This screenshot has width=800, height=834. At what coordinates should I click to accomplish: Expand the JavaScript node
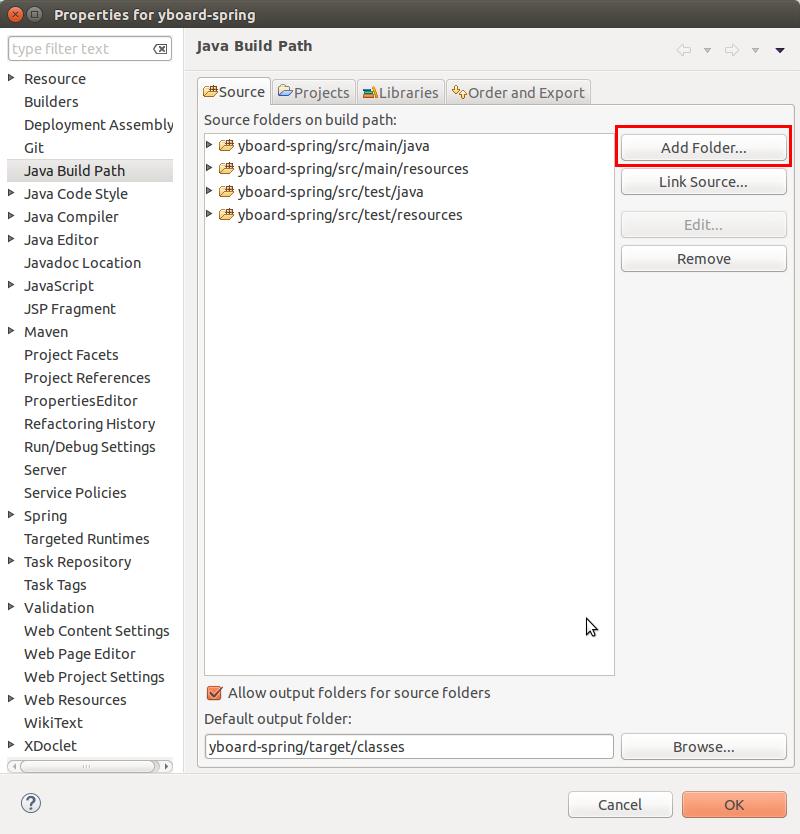pyautogui.click(x=11, y=285)
